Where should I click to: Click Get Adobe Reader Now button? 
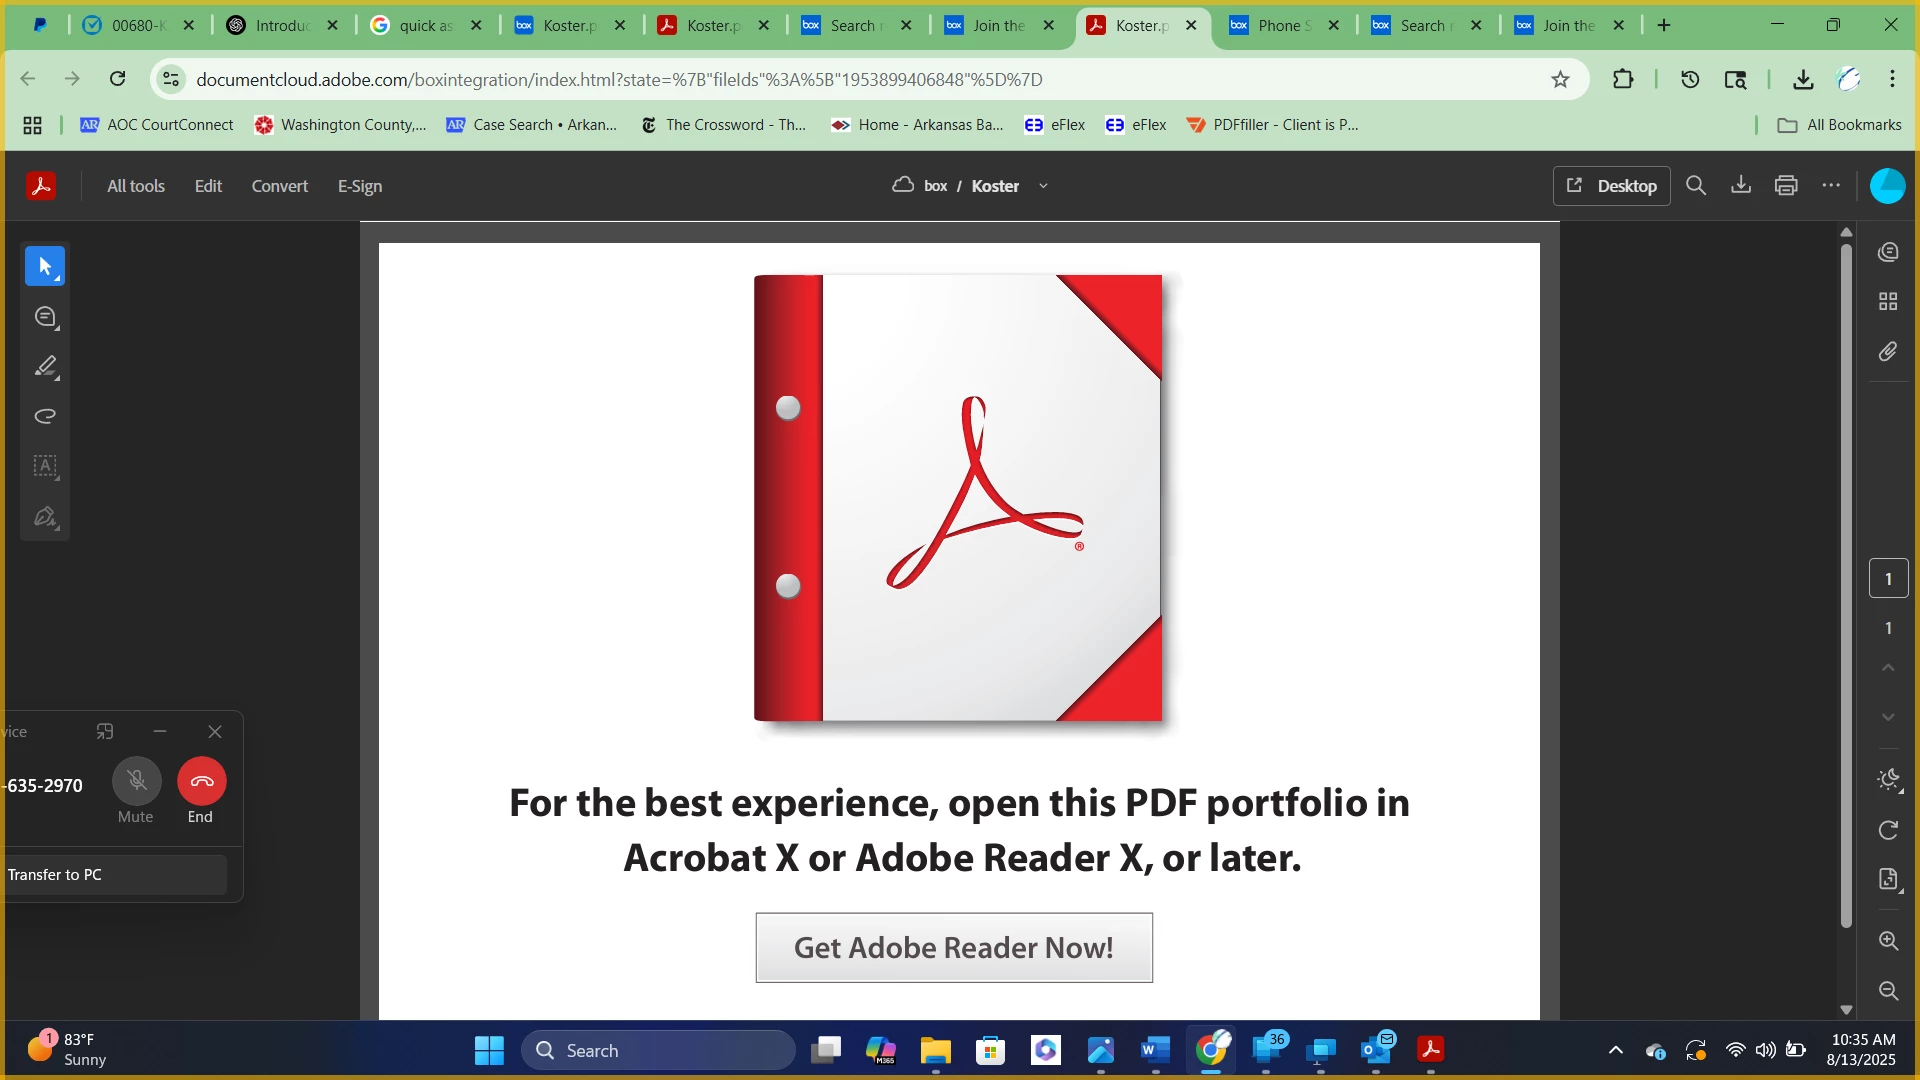point(954,948)
